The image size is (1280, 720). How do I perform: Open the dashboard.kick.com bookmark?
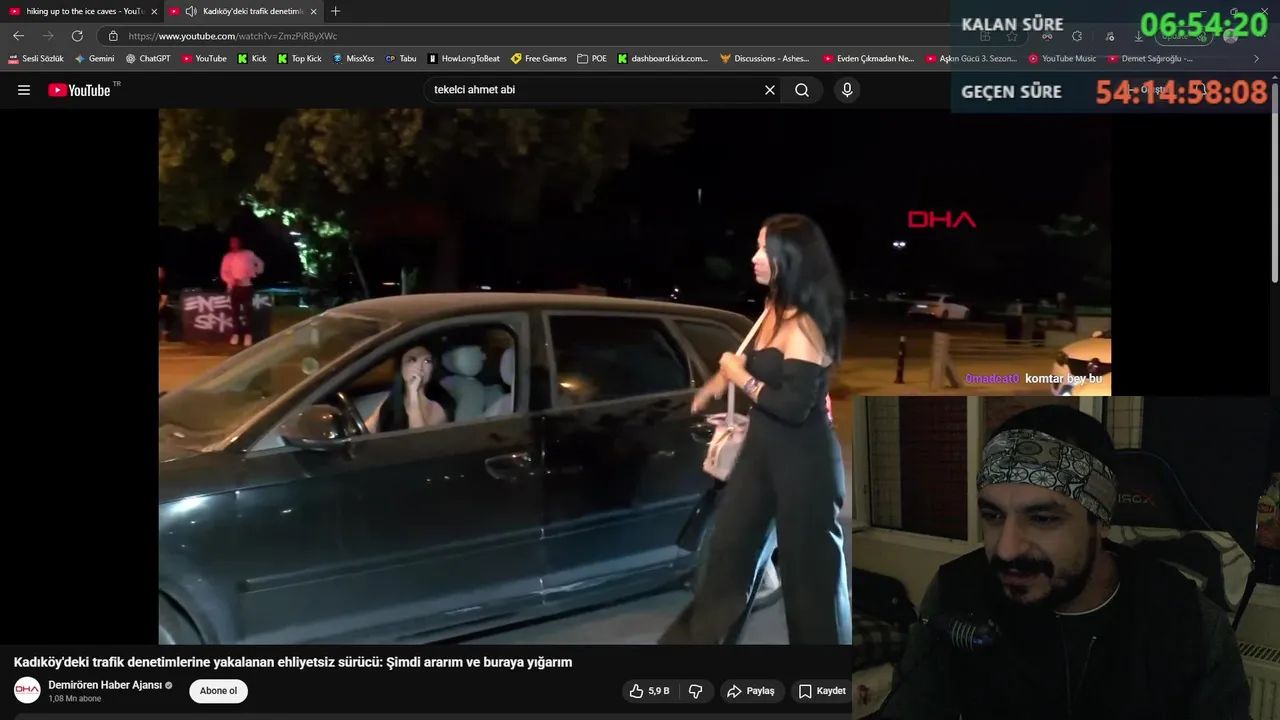663,59
